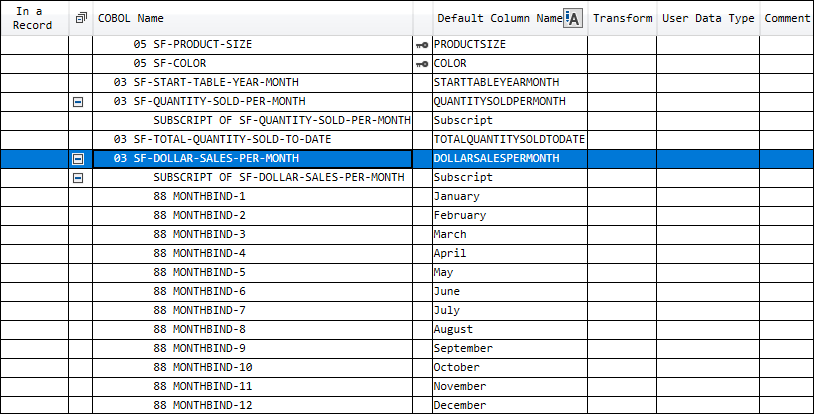Click the User Data Type cell for PRODUCTSIZE
This screenshot has width=814, height=414.
708,45
